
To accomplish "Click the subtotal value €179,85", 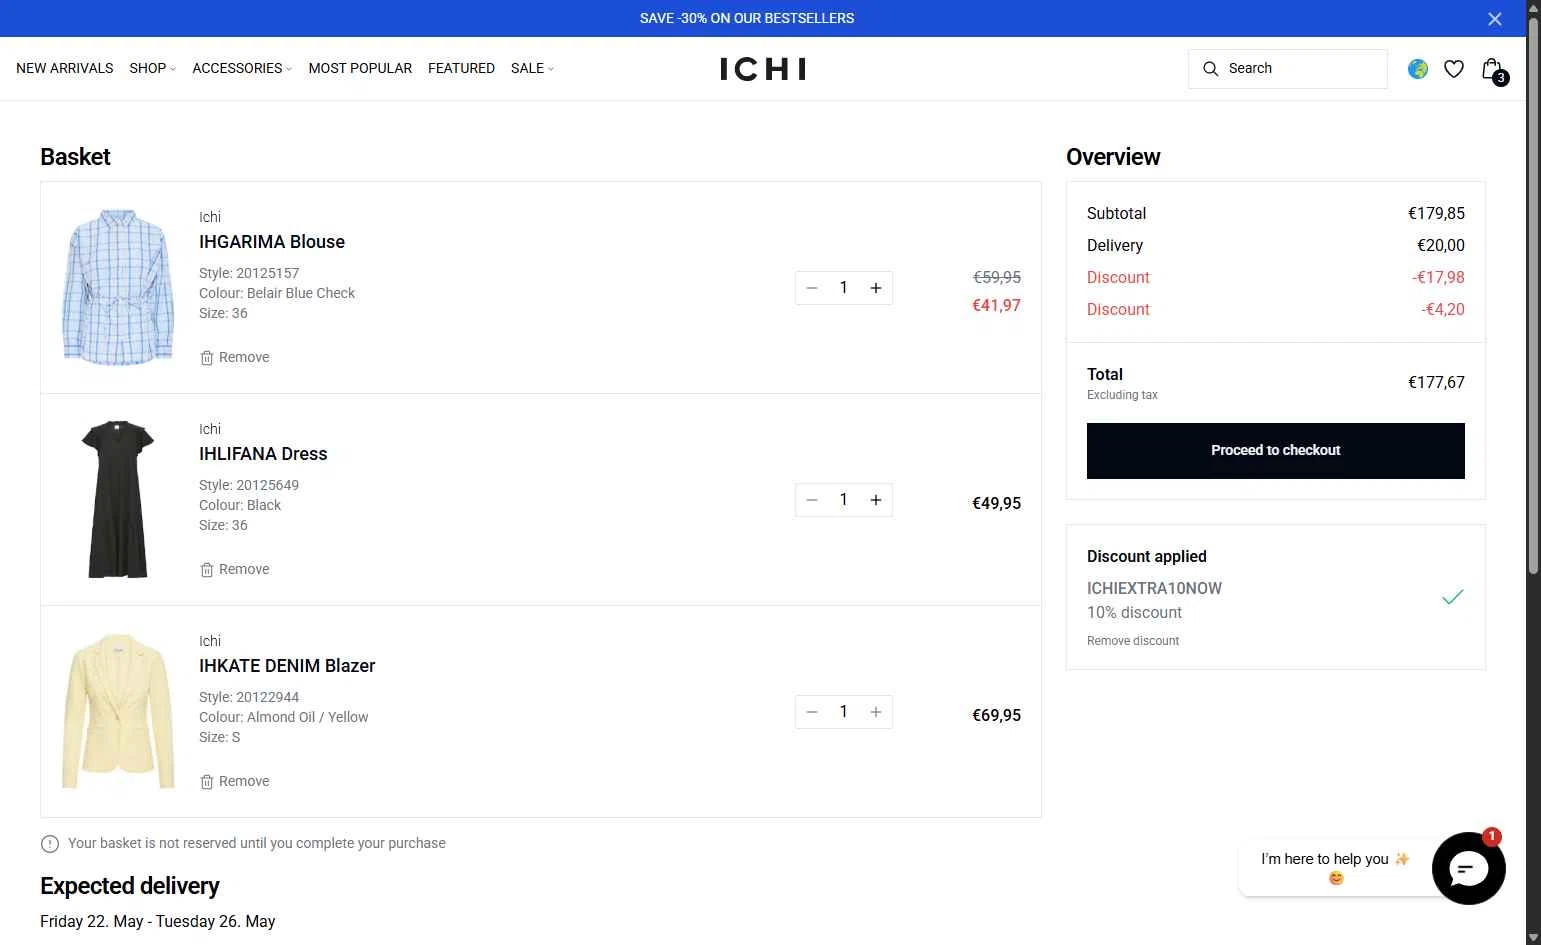I will pos(1436,213).
